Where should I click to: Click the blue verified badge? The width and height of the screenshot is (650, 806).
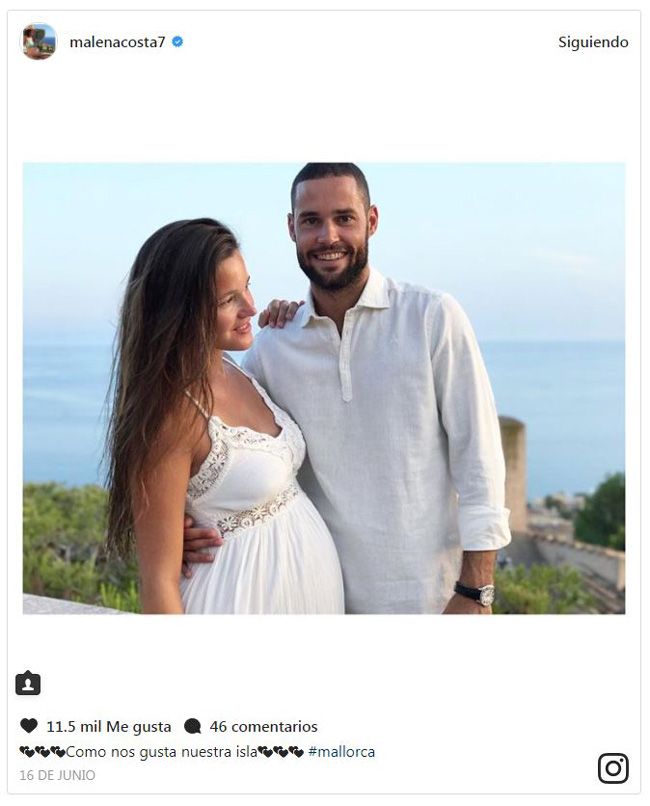pos(178,42)
